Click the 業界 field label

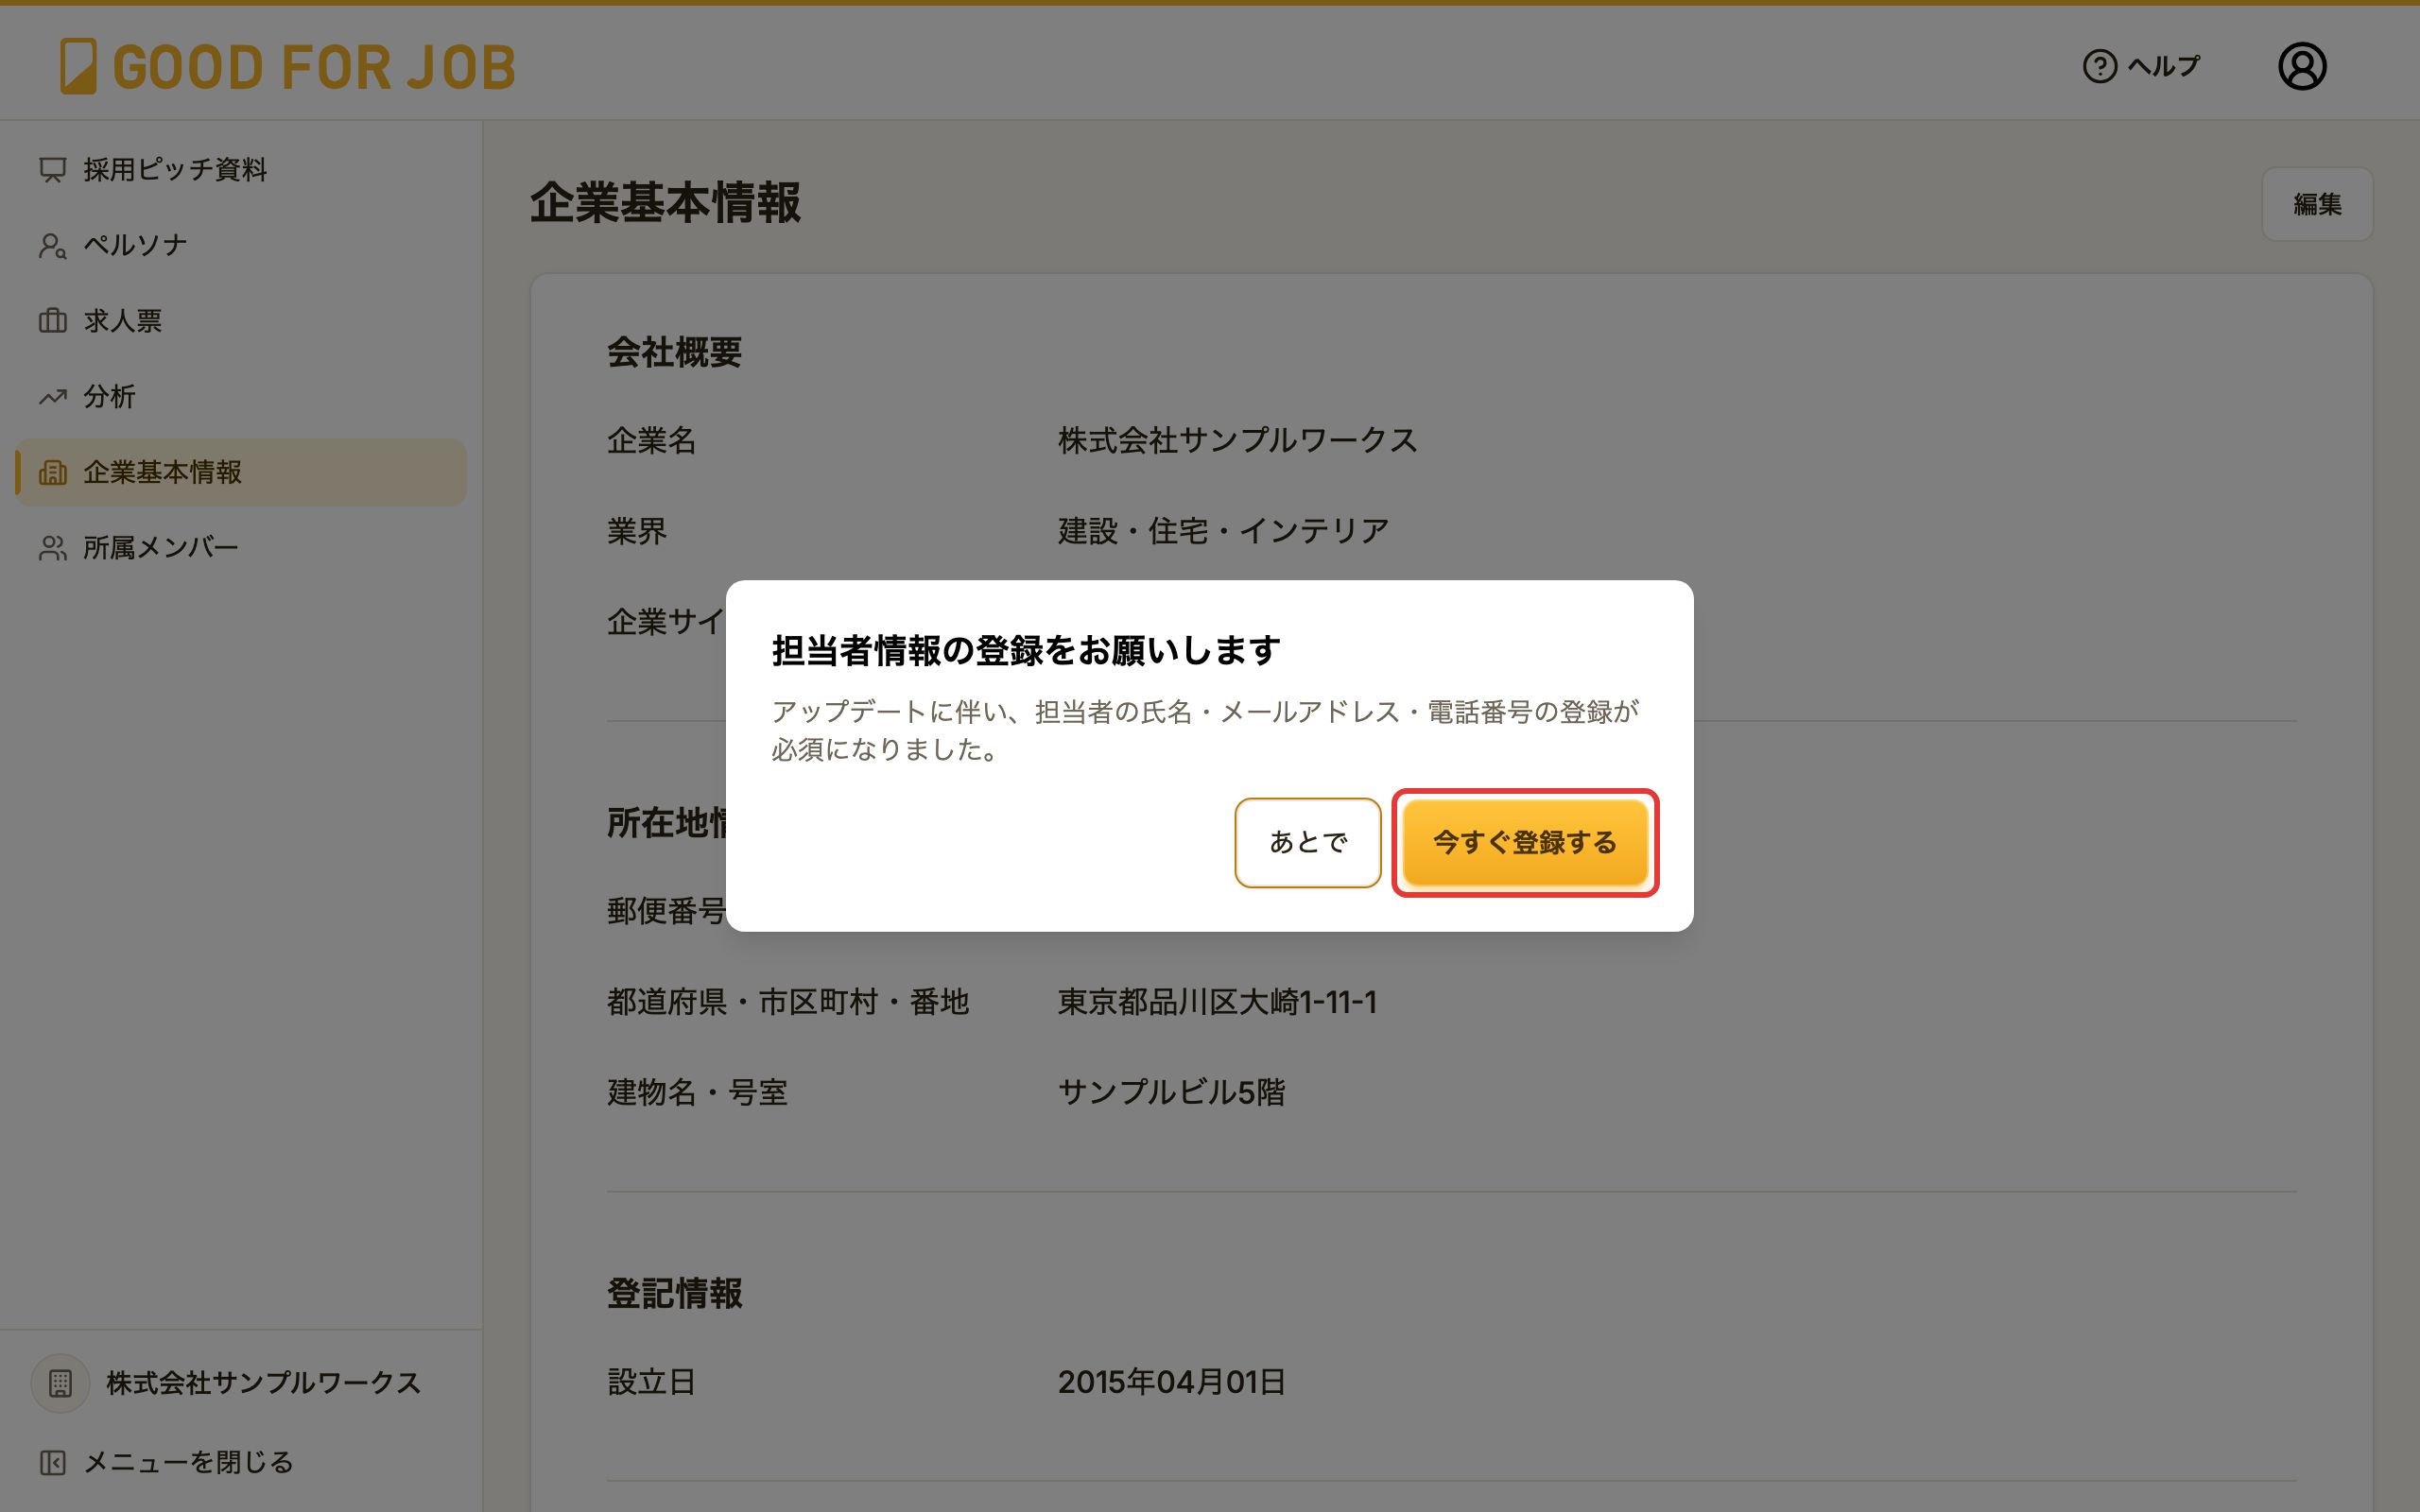(x=636, y=531)
